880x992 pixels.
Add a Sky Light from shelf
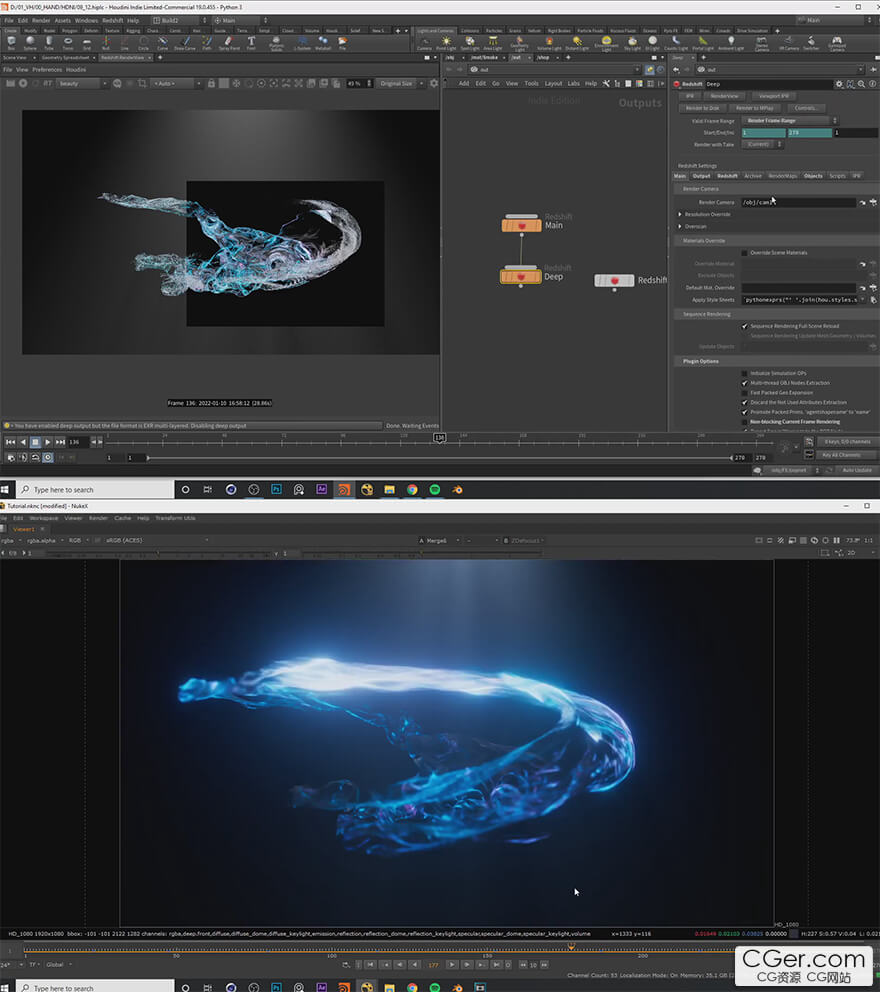click(x=633, y=43)
